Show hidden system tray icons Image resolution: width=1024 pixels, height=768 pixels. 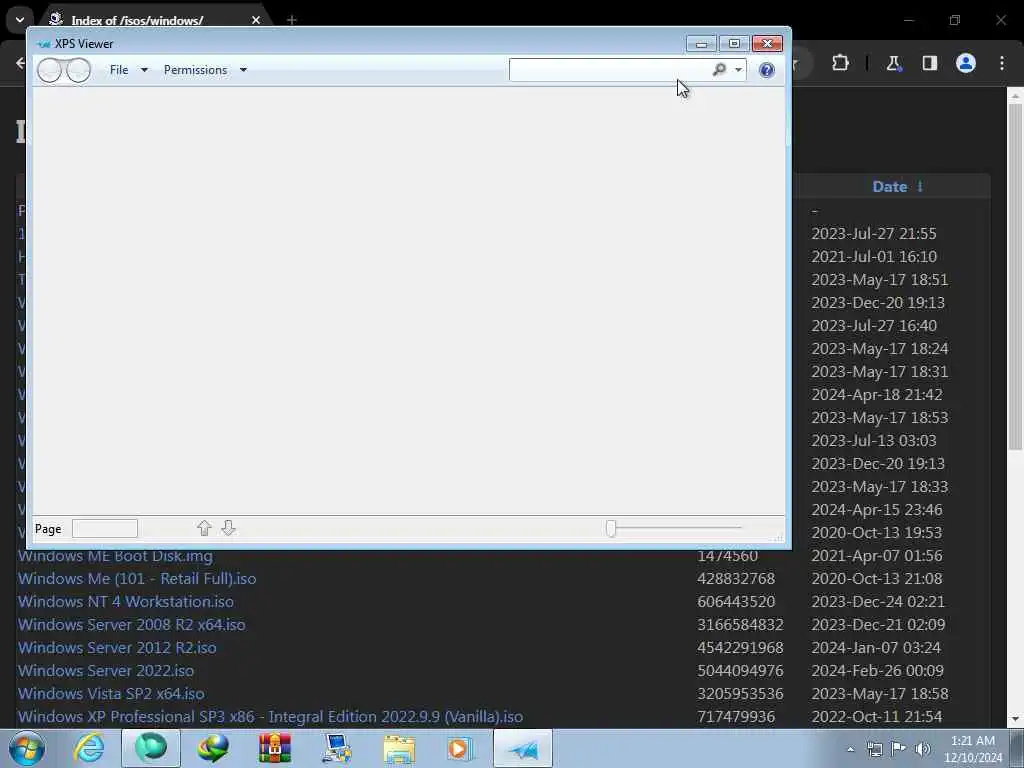(850, 749)
